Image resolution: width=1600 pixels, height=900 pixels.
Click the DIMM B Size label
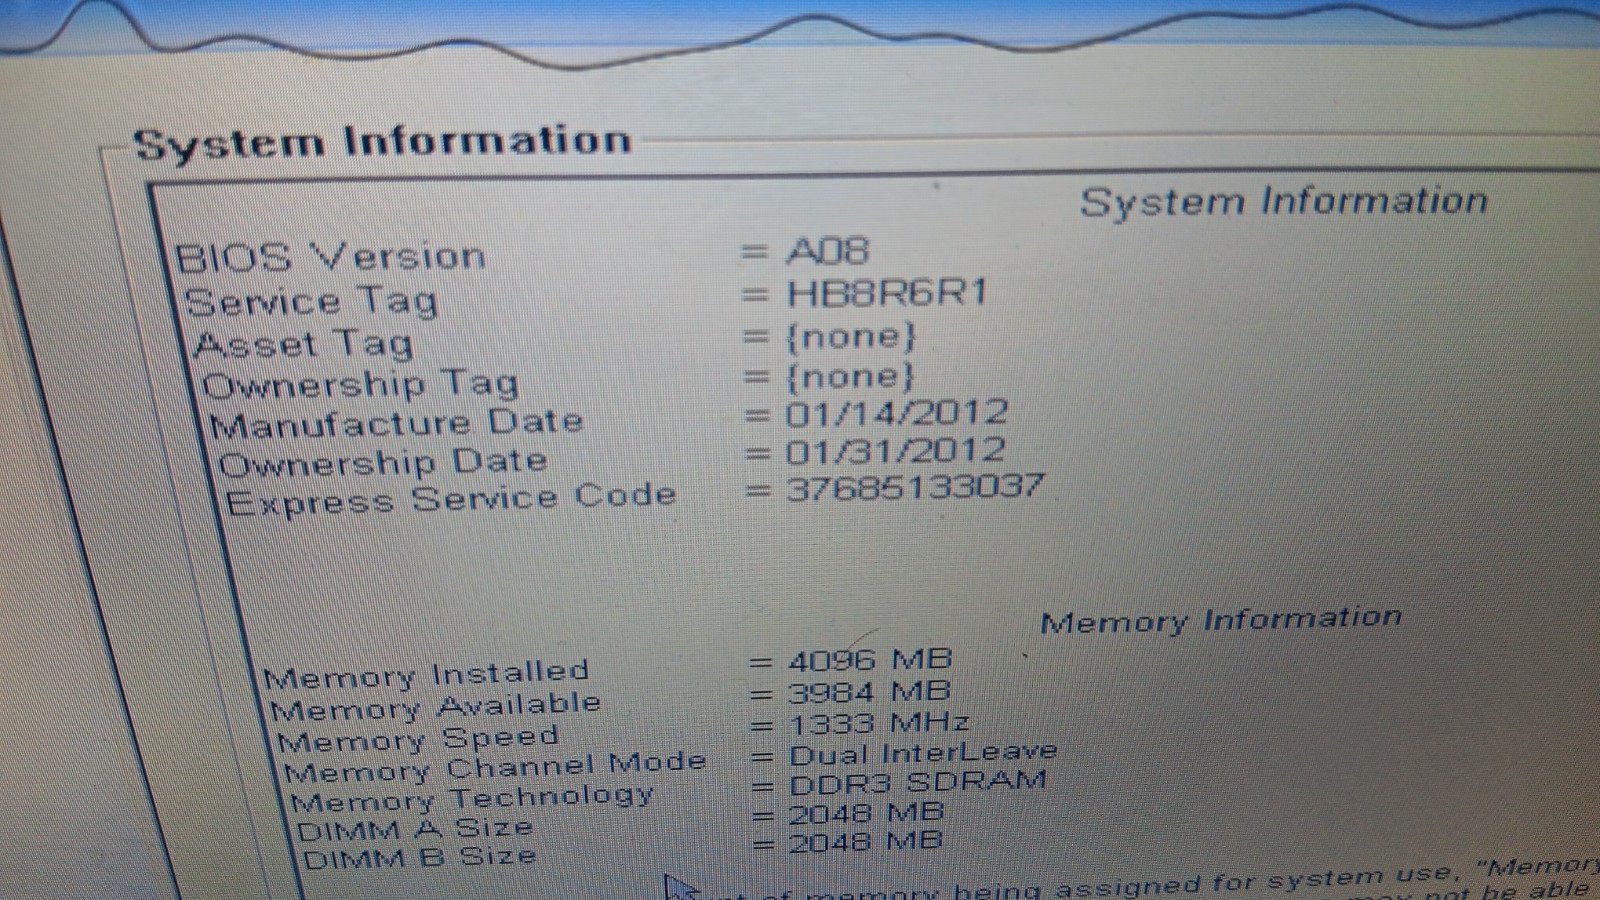420,858
